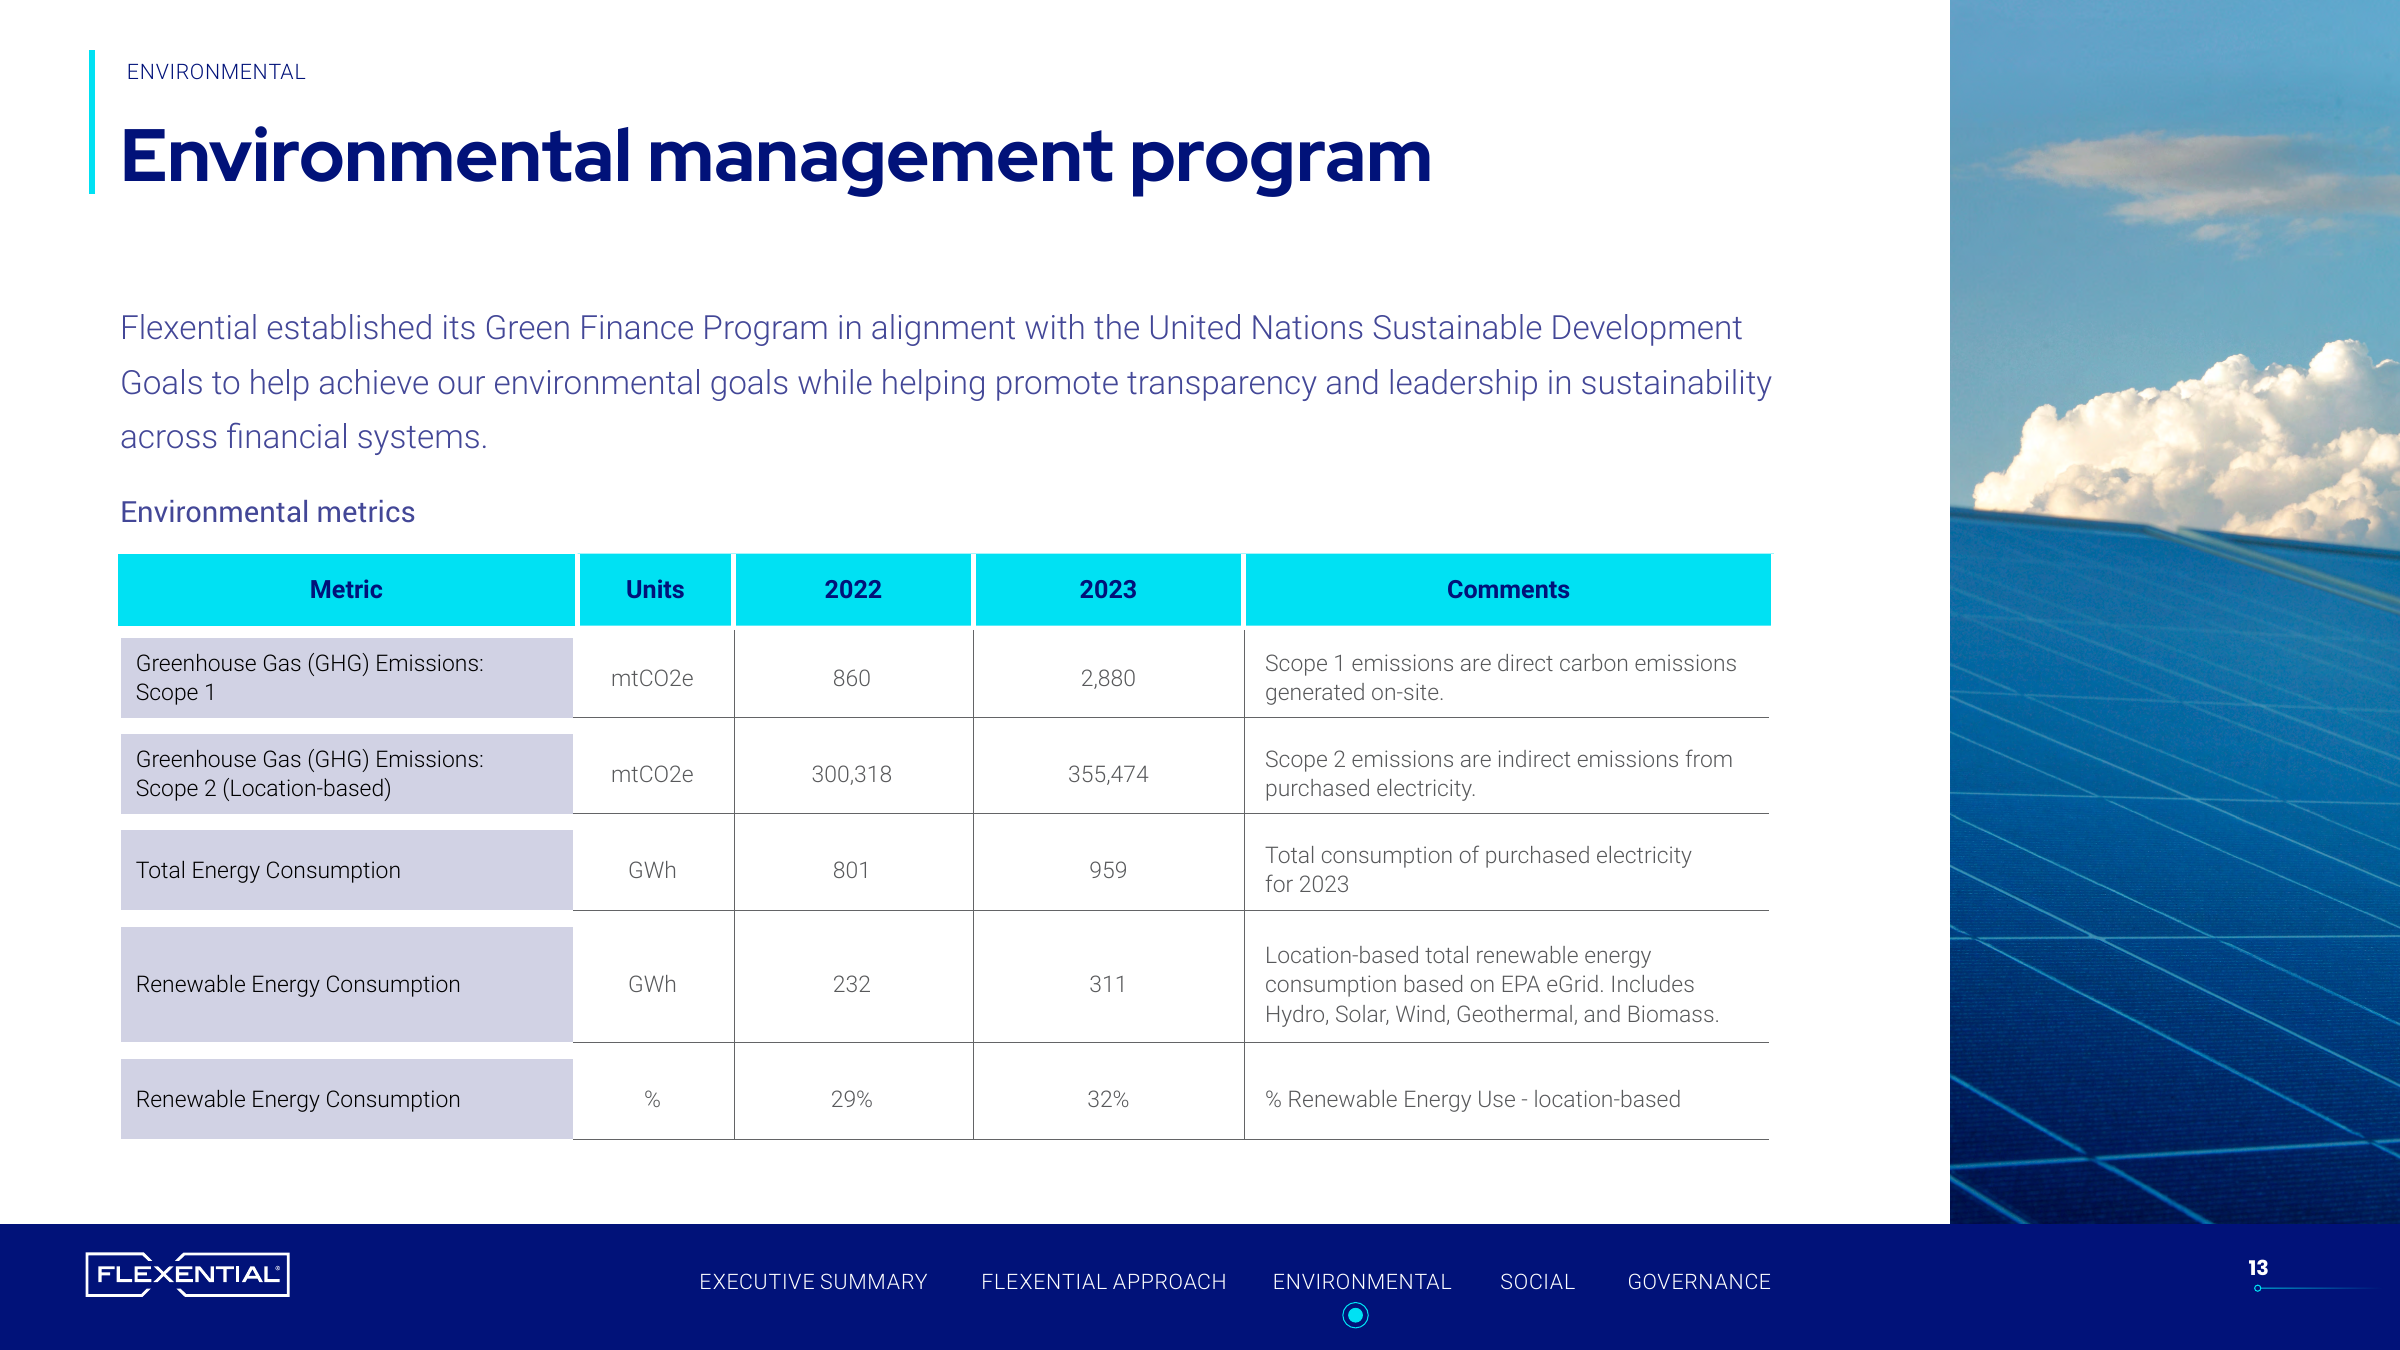The image size is (2400, 1350).
Task: Click the Scope 1 emissions comment text
Action: point(1500,678)
